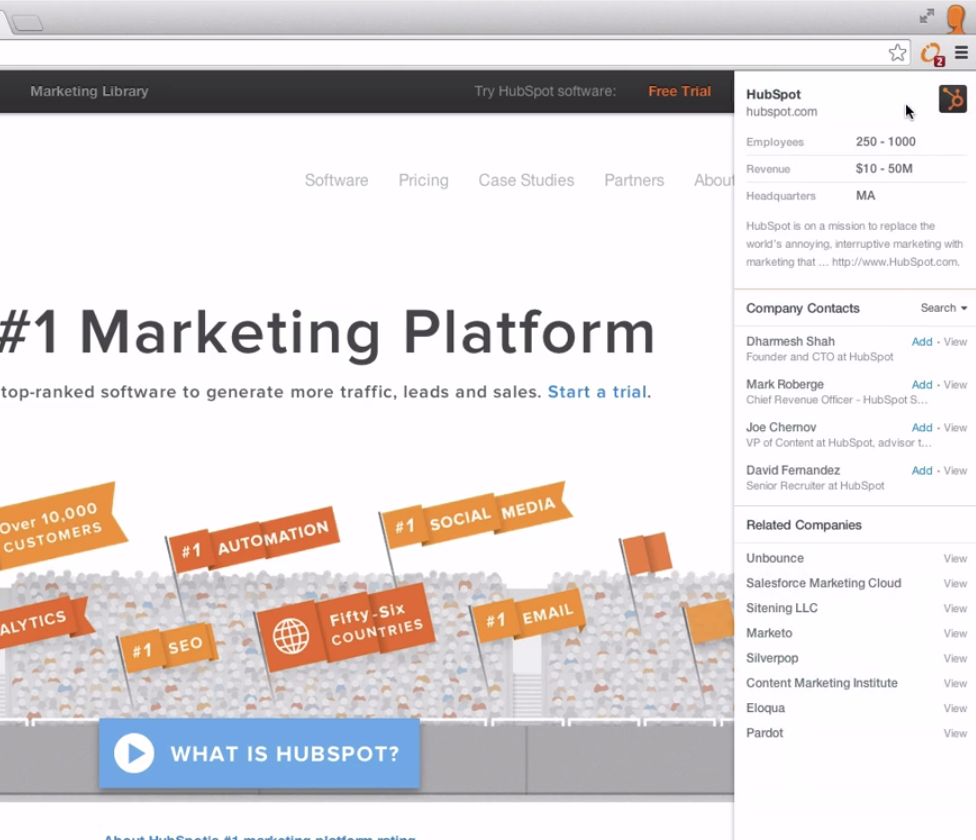976x840 pixels.
Task: Click the 'Unbounce' related company name
Action: (775, 558)
